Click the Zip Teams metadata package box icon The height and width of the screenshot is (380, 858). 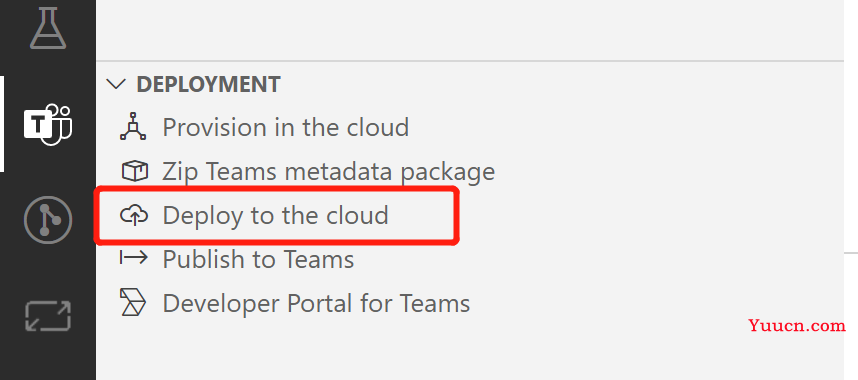click(134, 171)
